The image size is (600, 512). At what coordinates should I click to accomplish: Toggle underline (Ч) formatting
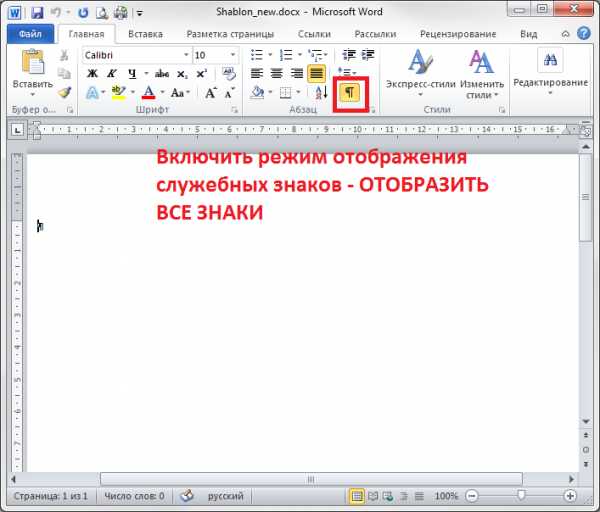coord(132,73)
